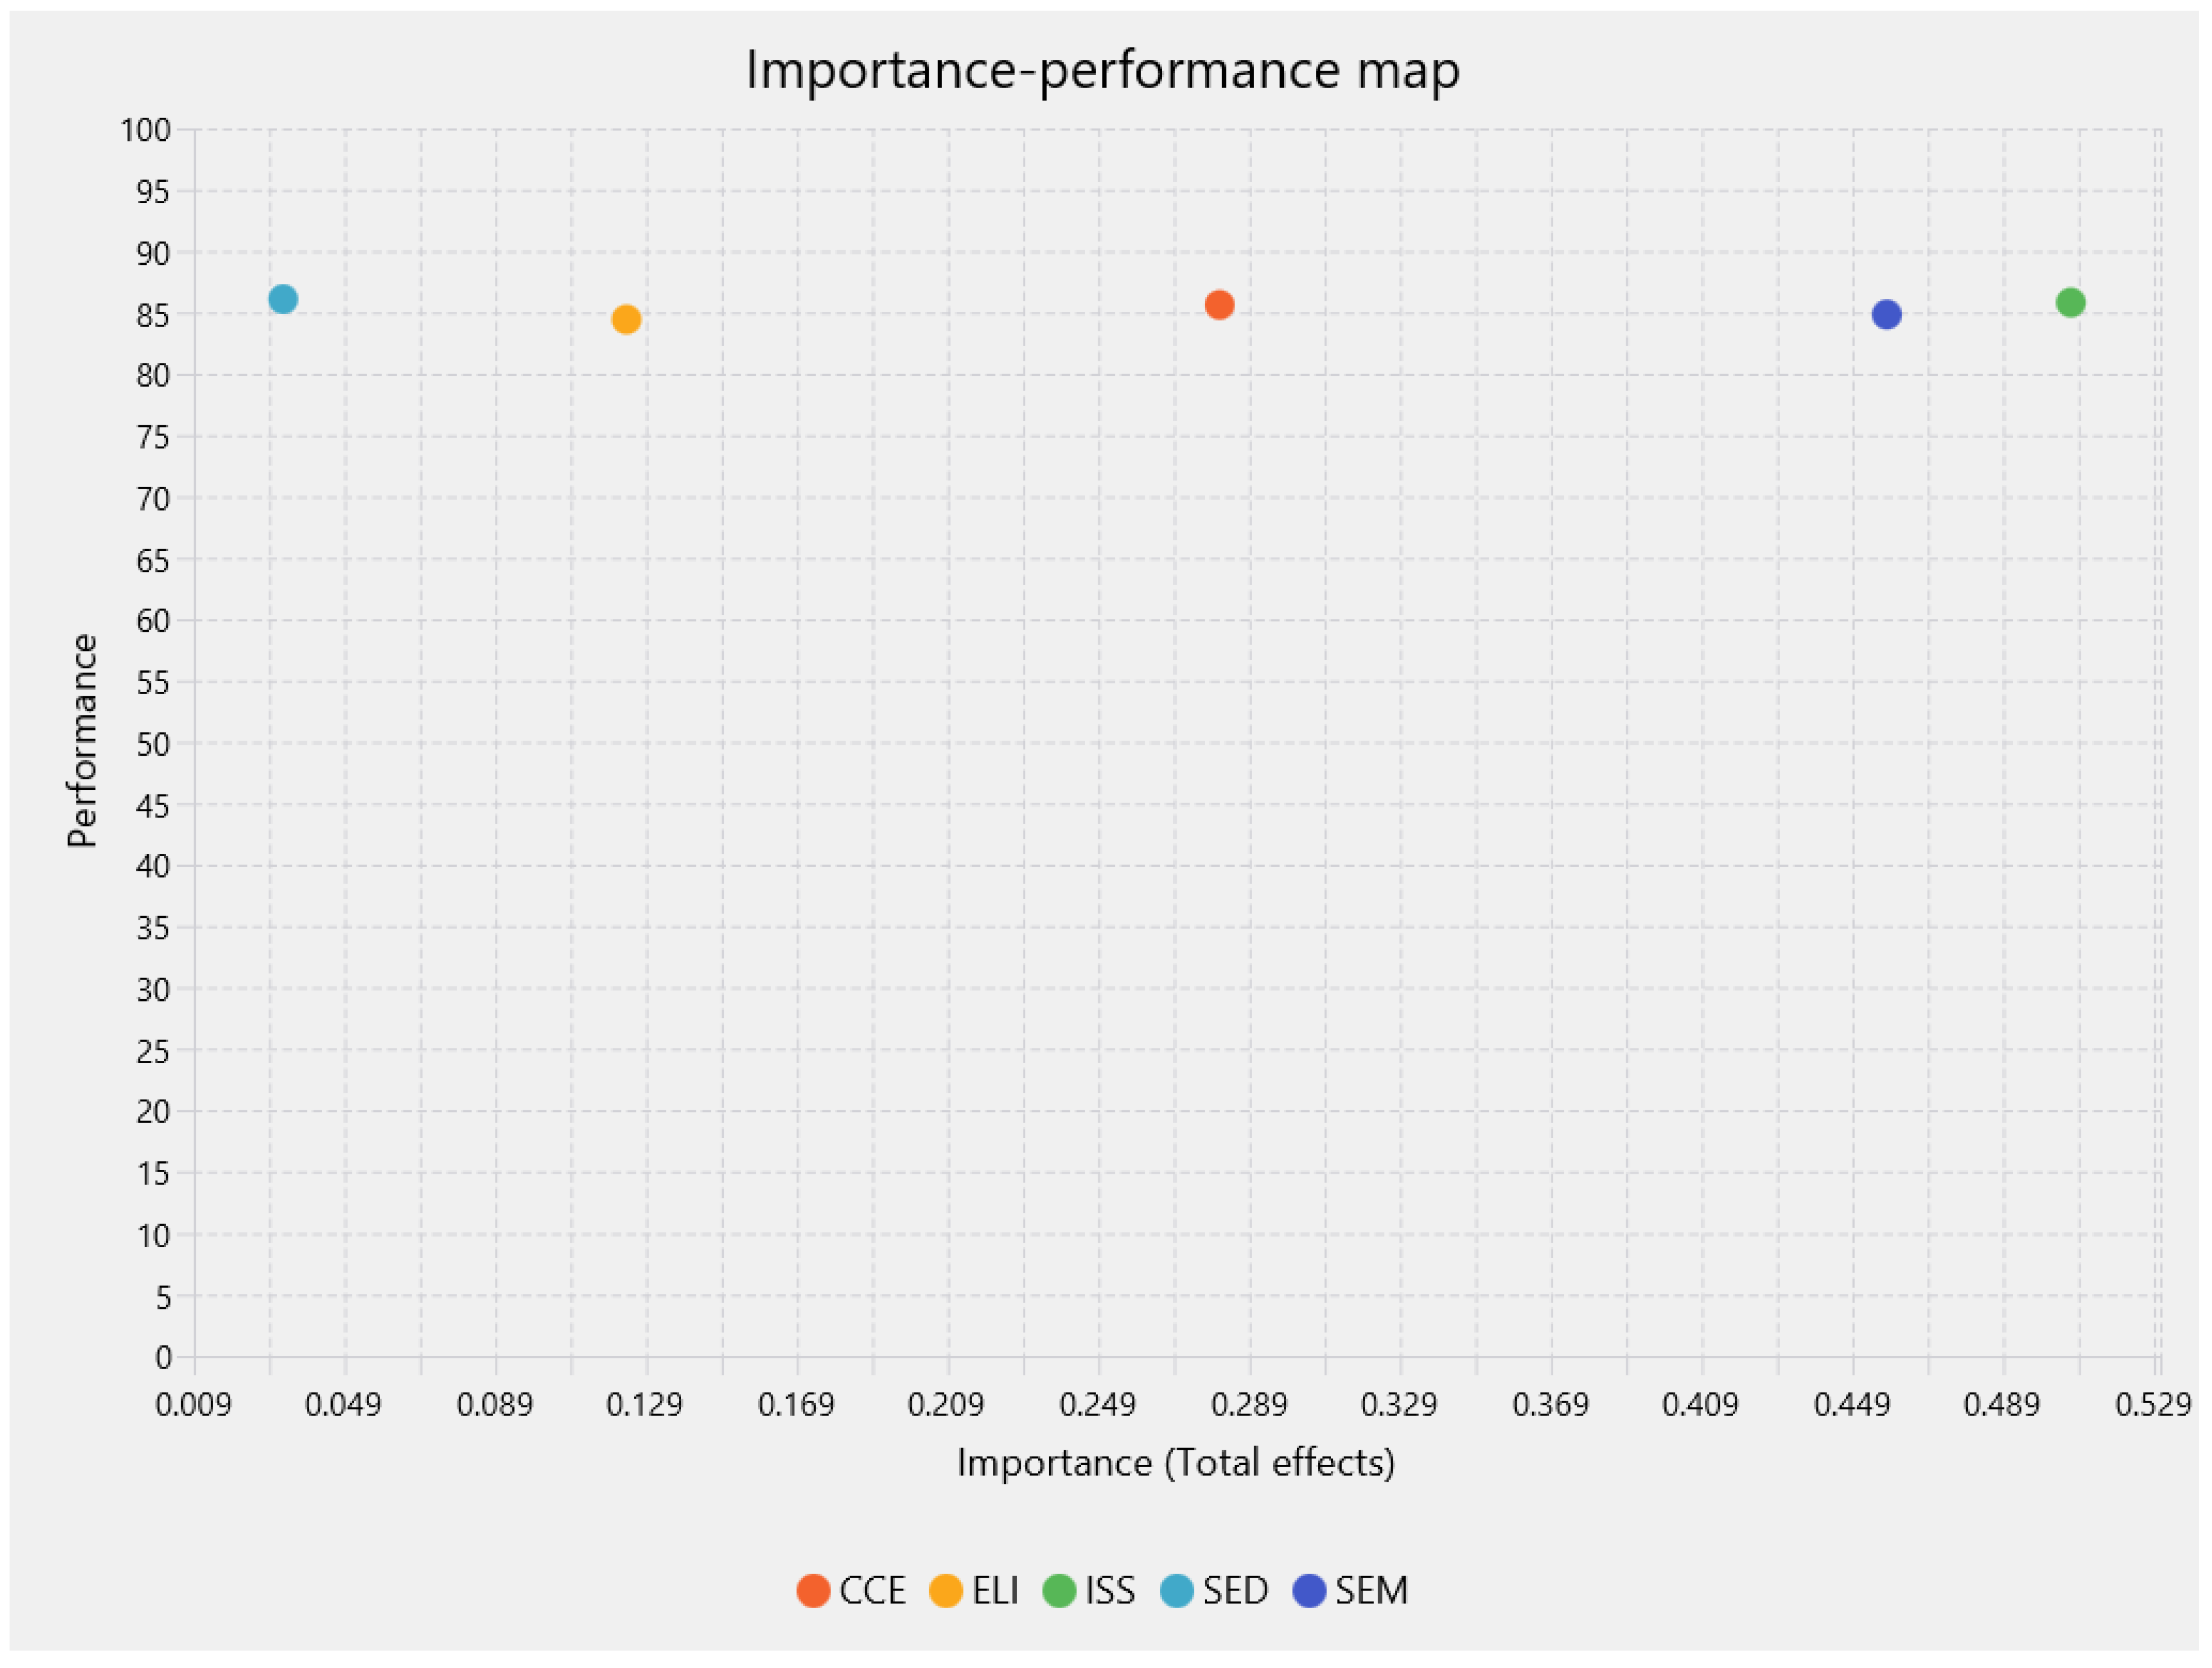Screen dimensions: 2212x1668
Task: Select the ISS legend color swatch
Action: click(1059, 1590)
